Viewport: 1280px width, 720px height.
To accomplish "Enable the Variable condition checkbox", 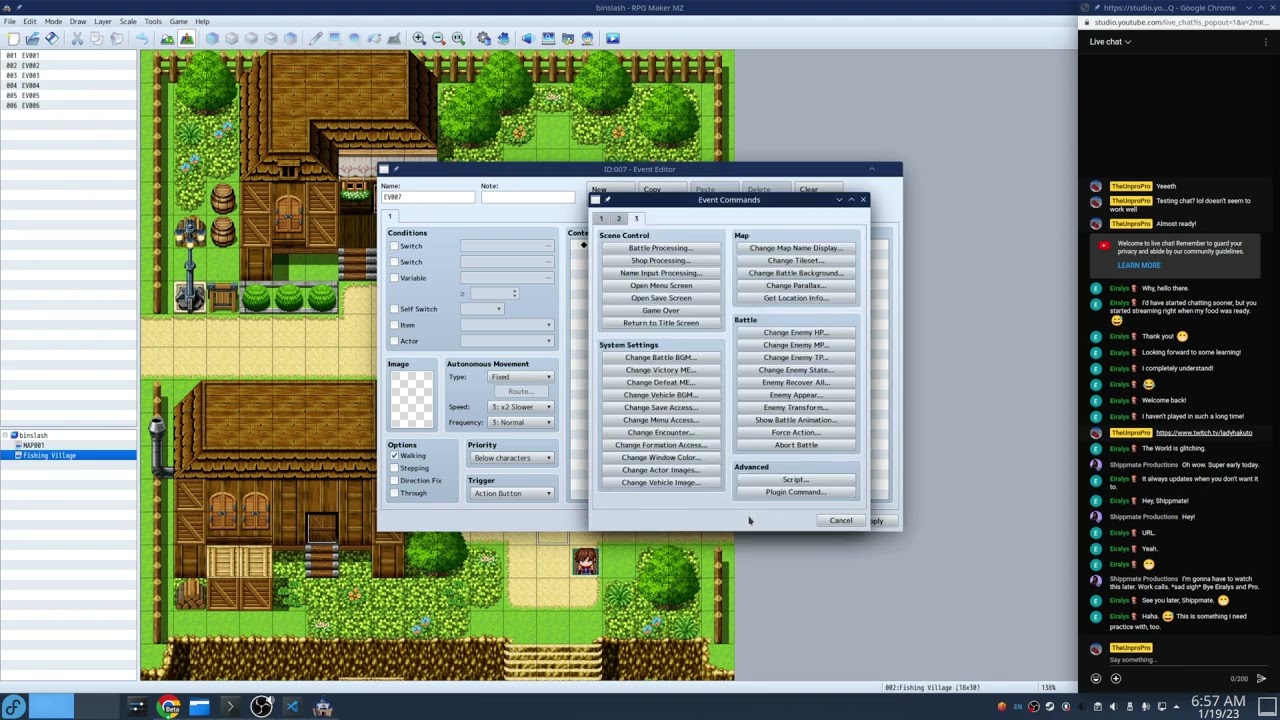I will [394, 278].
